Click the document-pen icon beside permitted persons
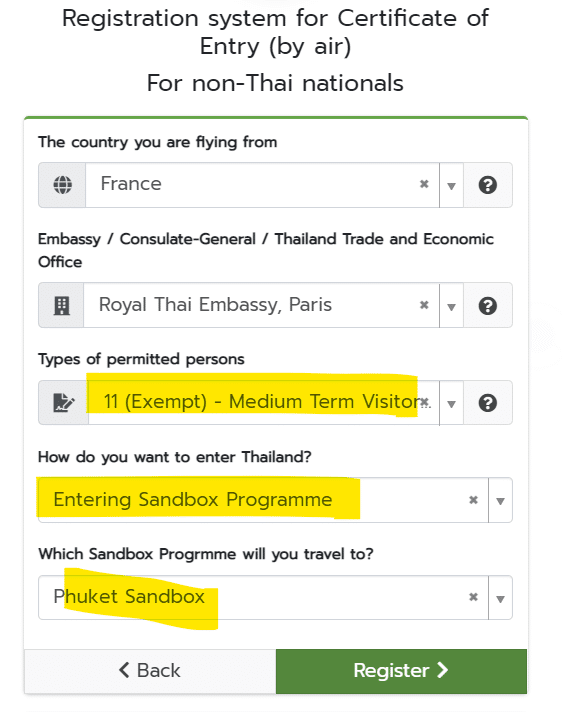 pos(64,403)
